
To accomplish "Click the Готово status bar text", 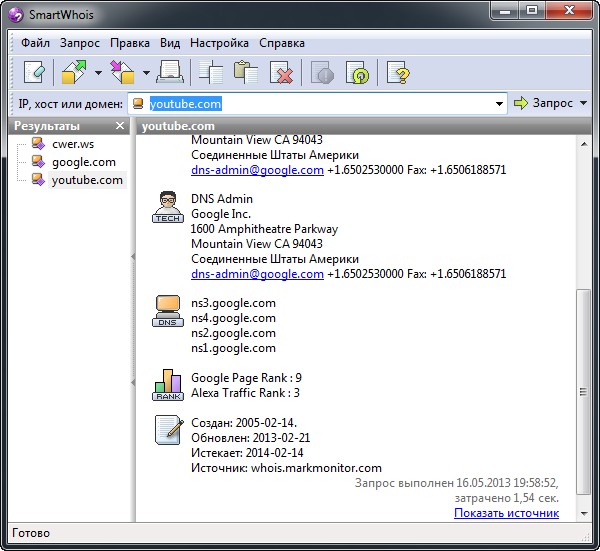I will point(31,533).
